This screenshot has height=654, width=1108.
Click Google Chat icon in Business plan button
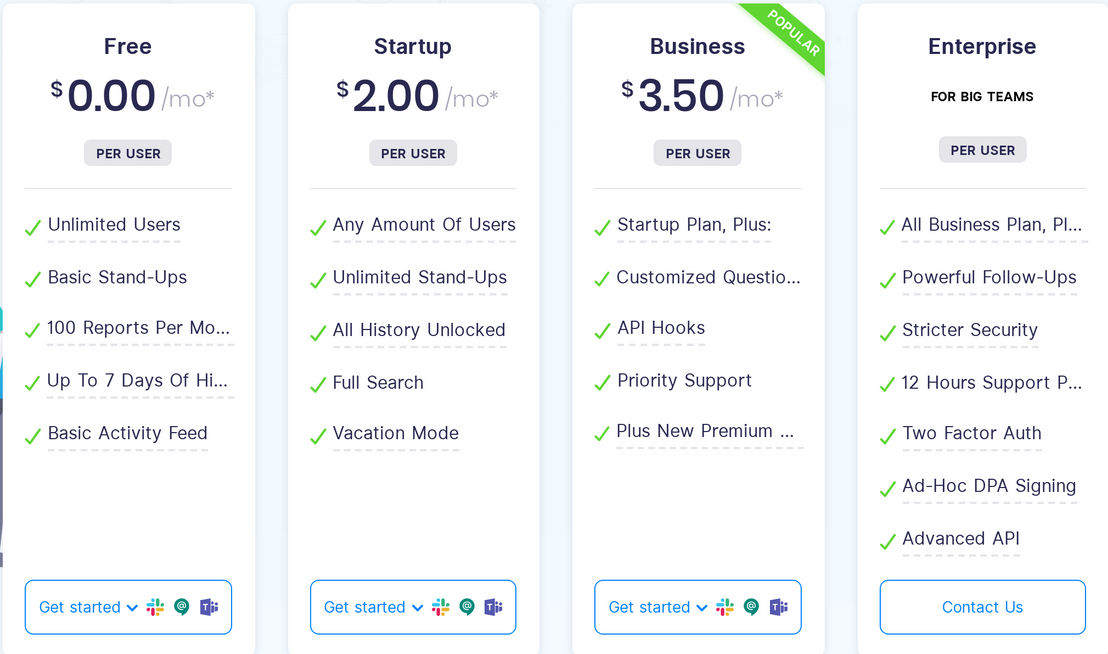click(x=751, y=607)
